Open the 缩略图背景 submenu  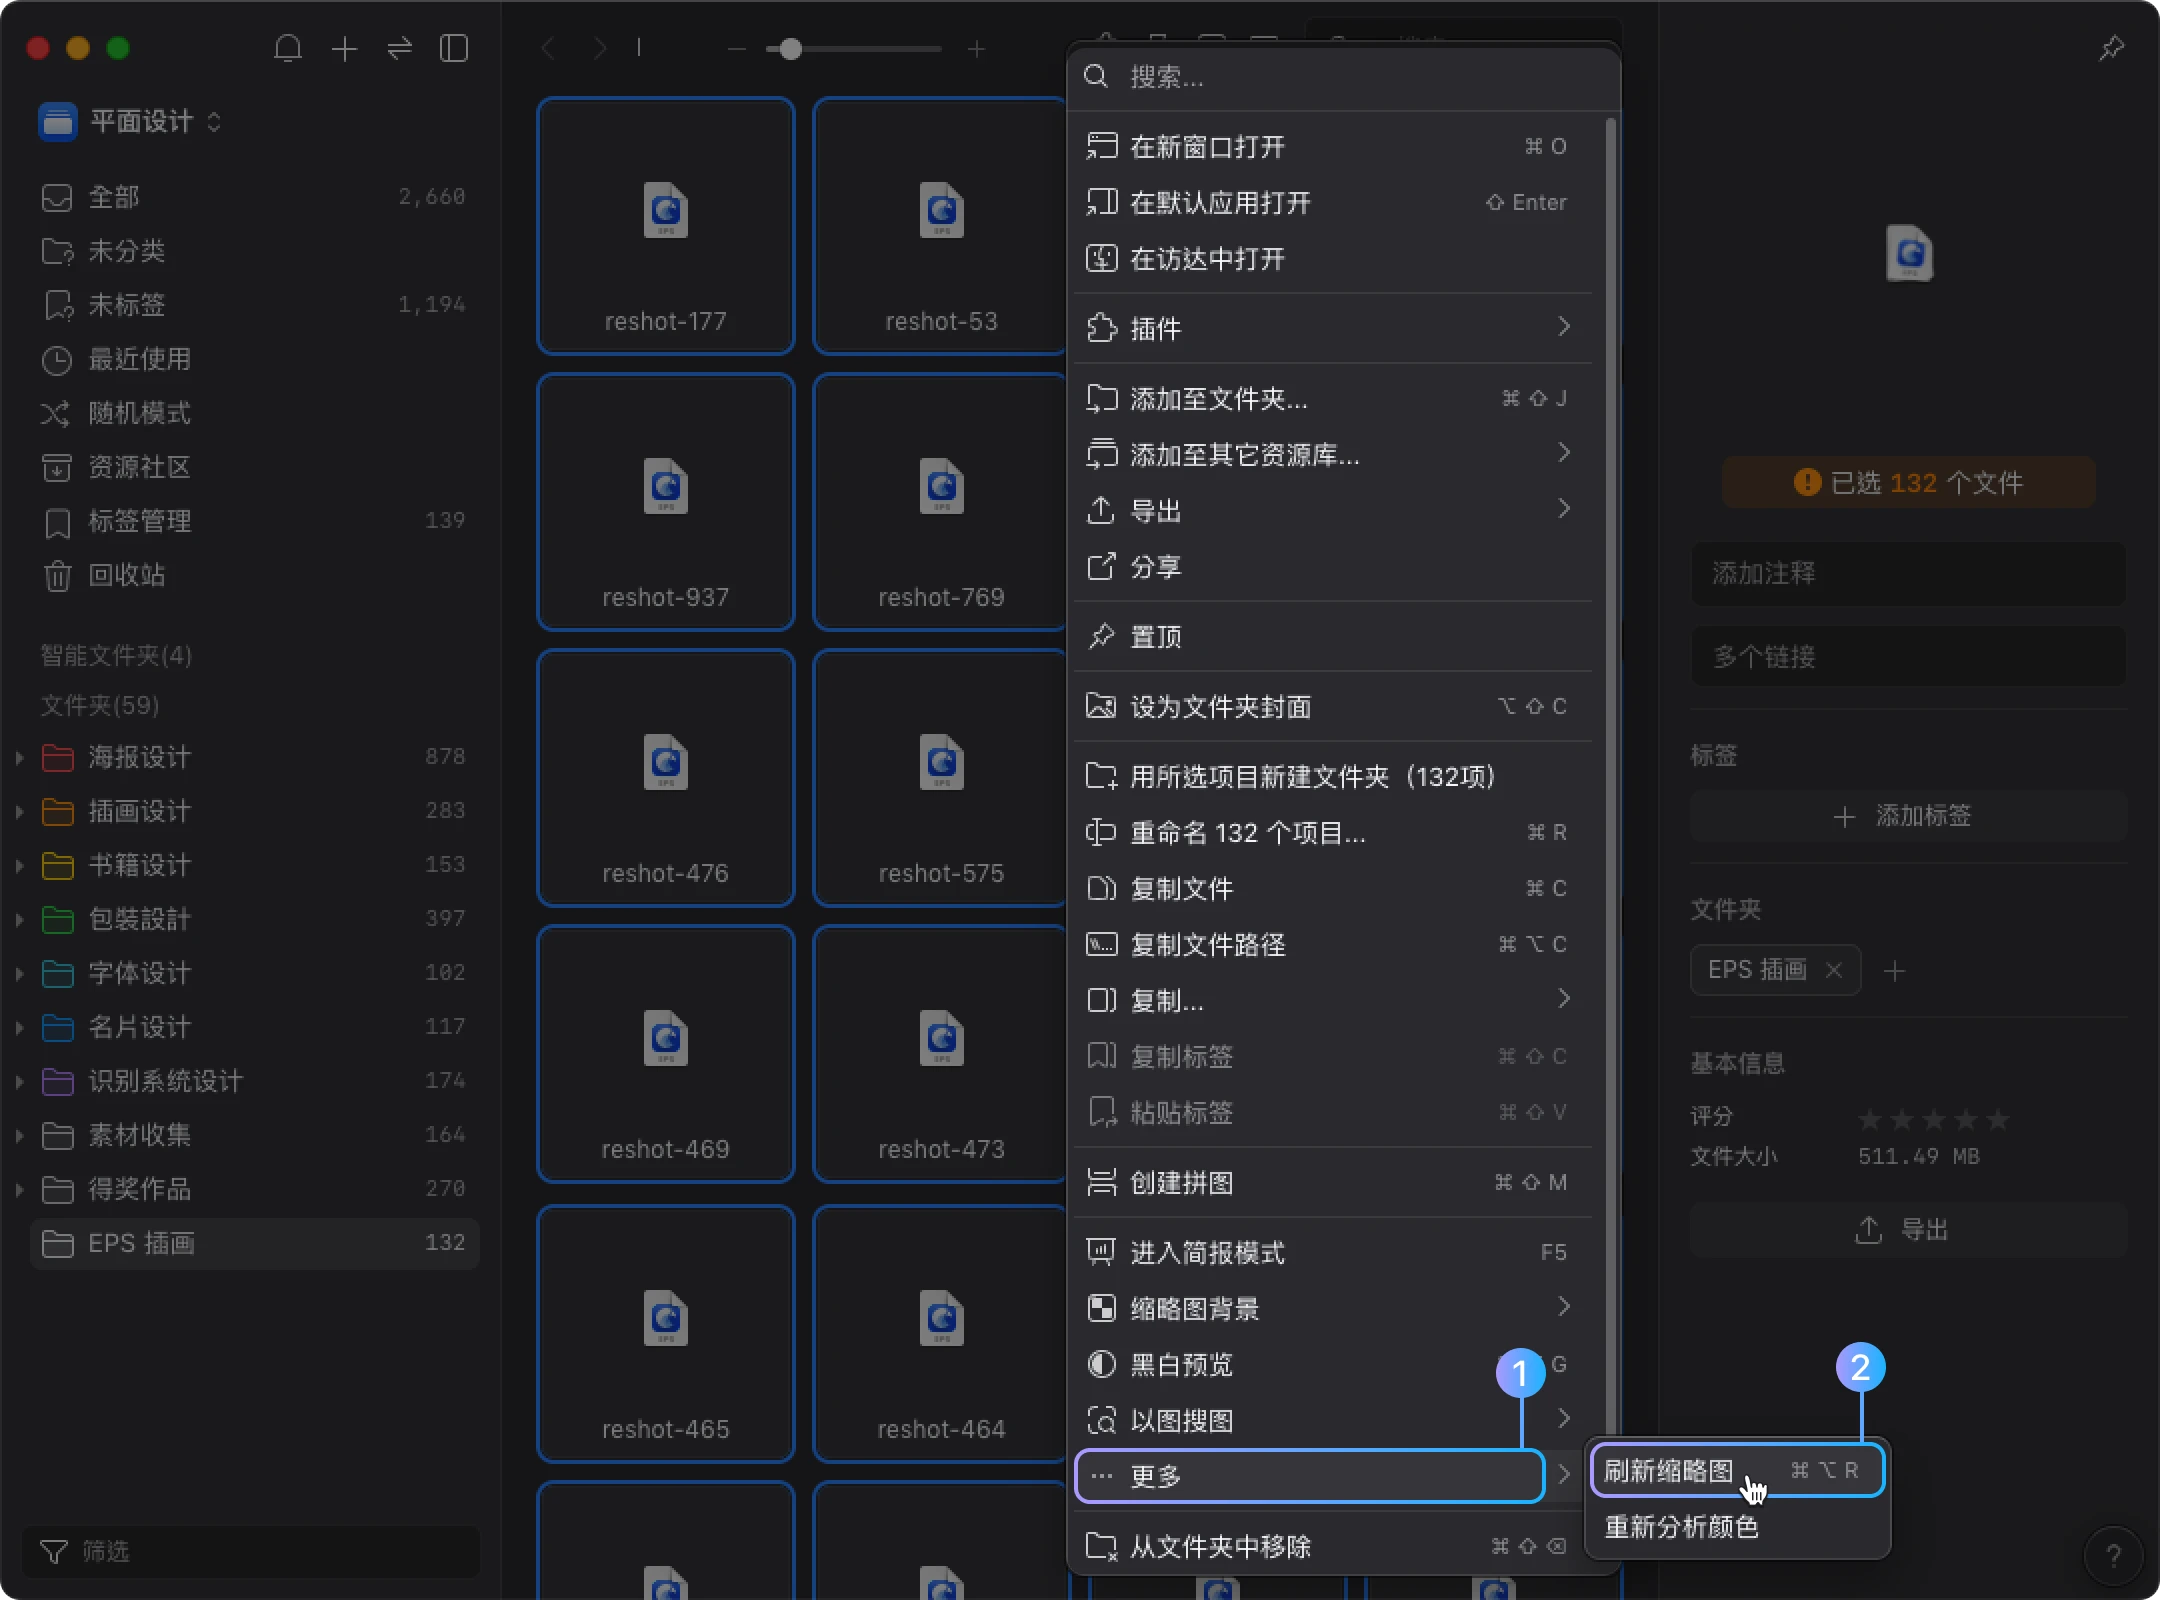point(1333,1309)
